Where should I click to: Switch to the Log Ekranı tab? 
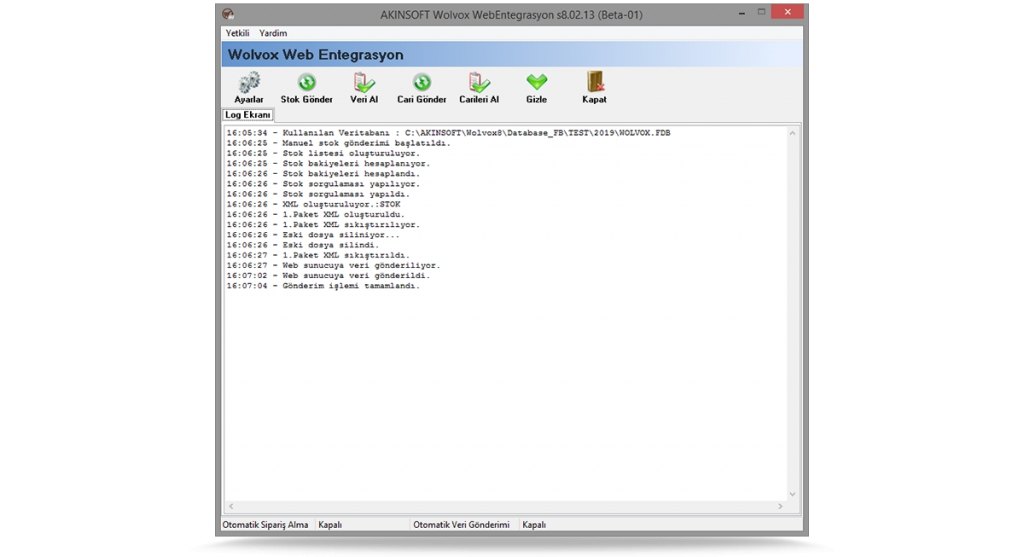click(248, 115)
